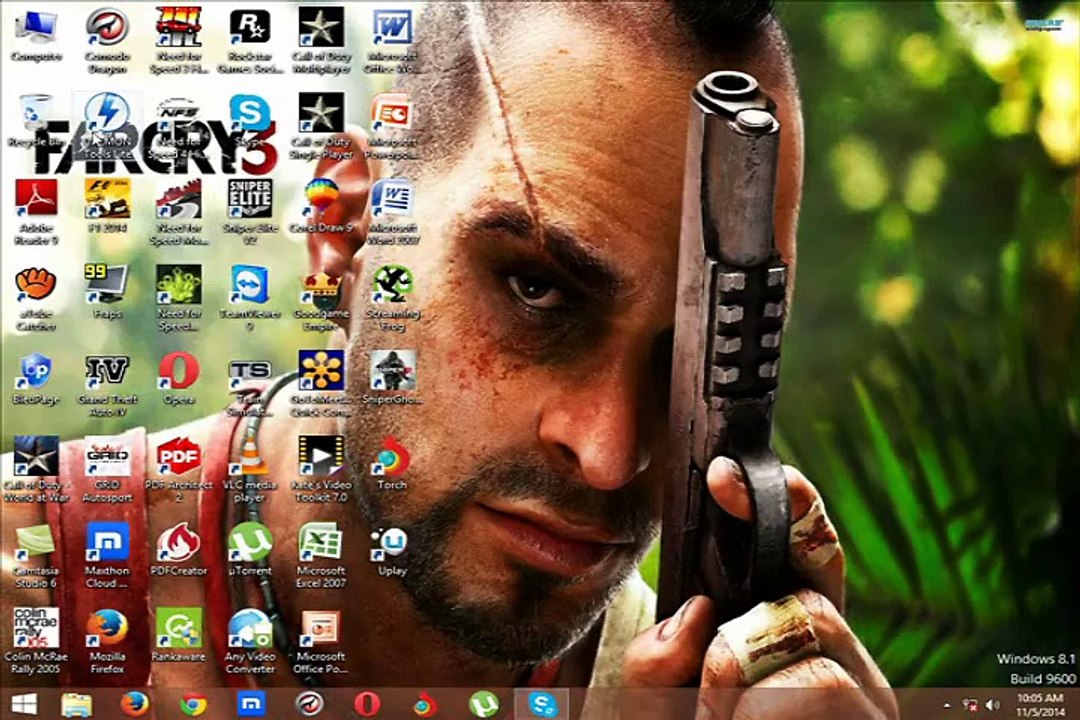
Task: Open Camtasia Studio 6 shortcut
Action: coord(36,555)
